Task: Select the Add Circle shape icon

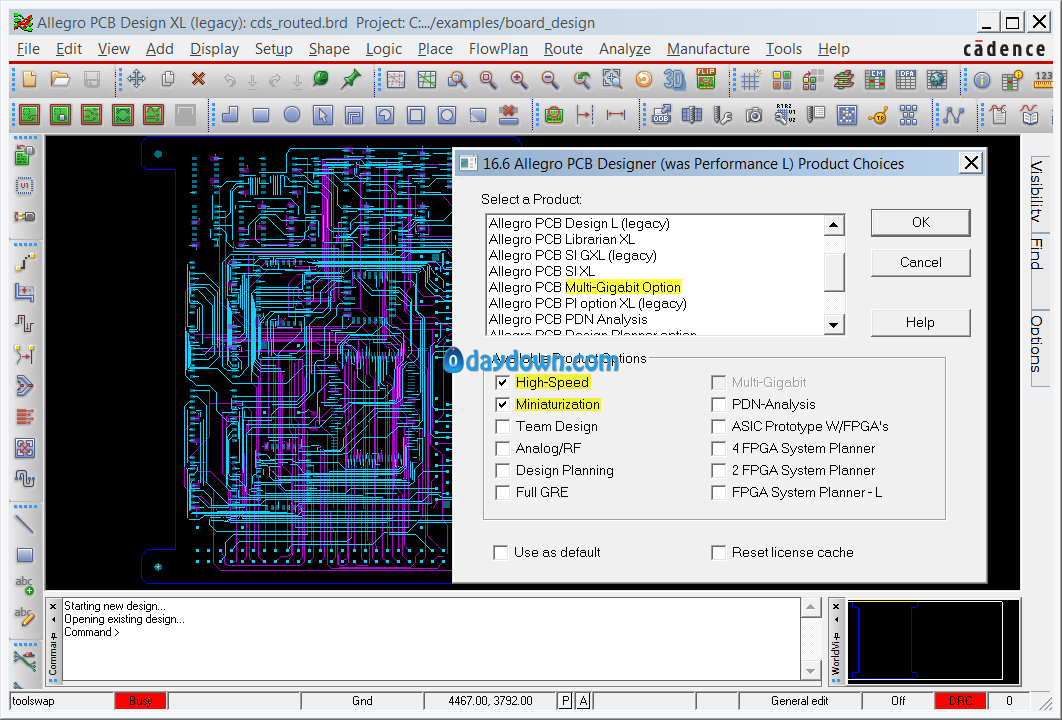Action: 292,115
